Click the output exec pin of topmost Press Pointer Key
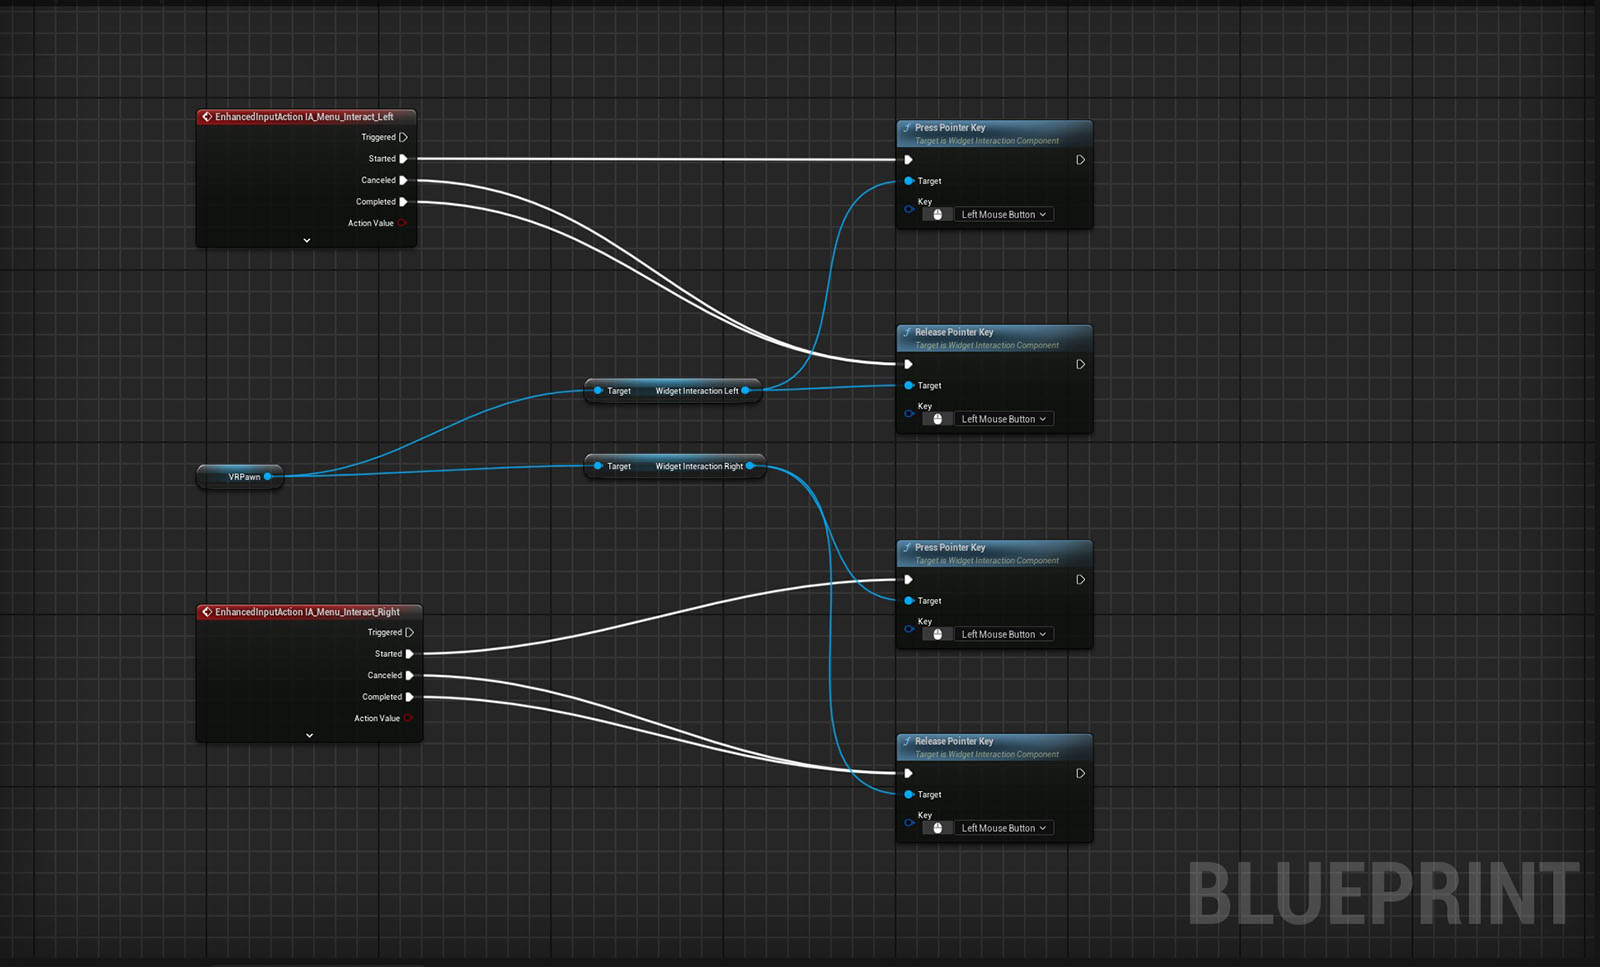This screenshot has height=967, width=1600. point(1080,160)
